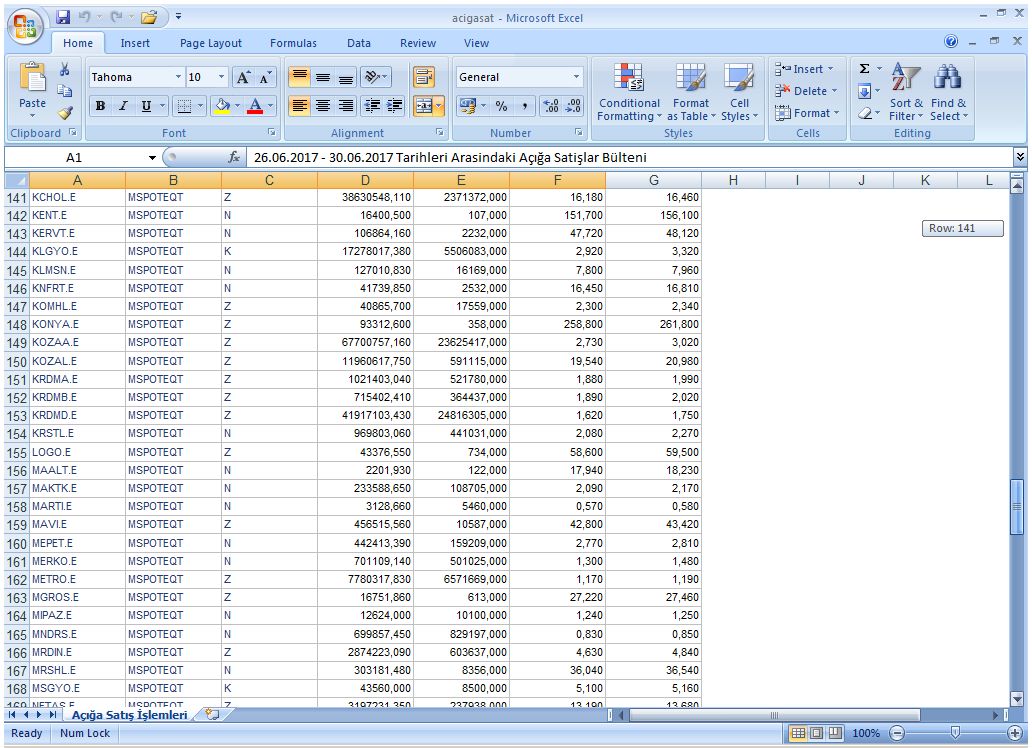This screenshot has width=1032, height=748.
Task: Toggle middle vertical alignment
Action: 322,77
